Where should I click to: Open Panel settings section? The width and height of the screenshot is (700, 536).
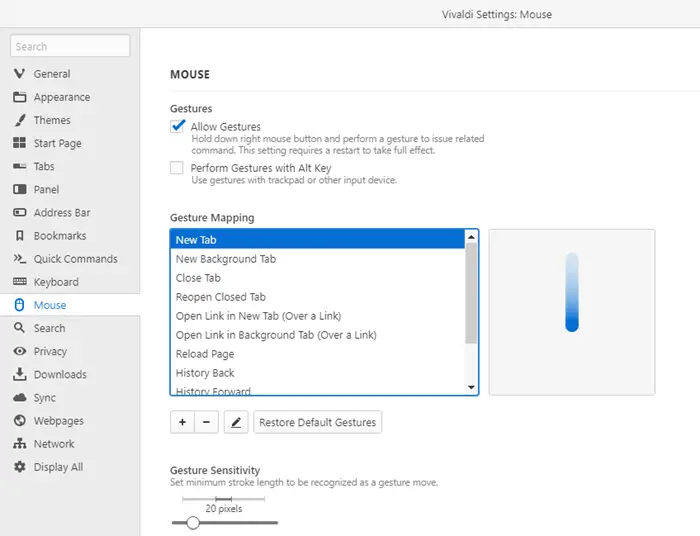pos(46,190)
